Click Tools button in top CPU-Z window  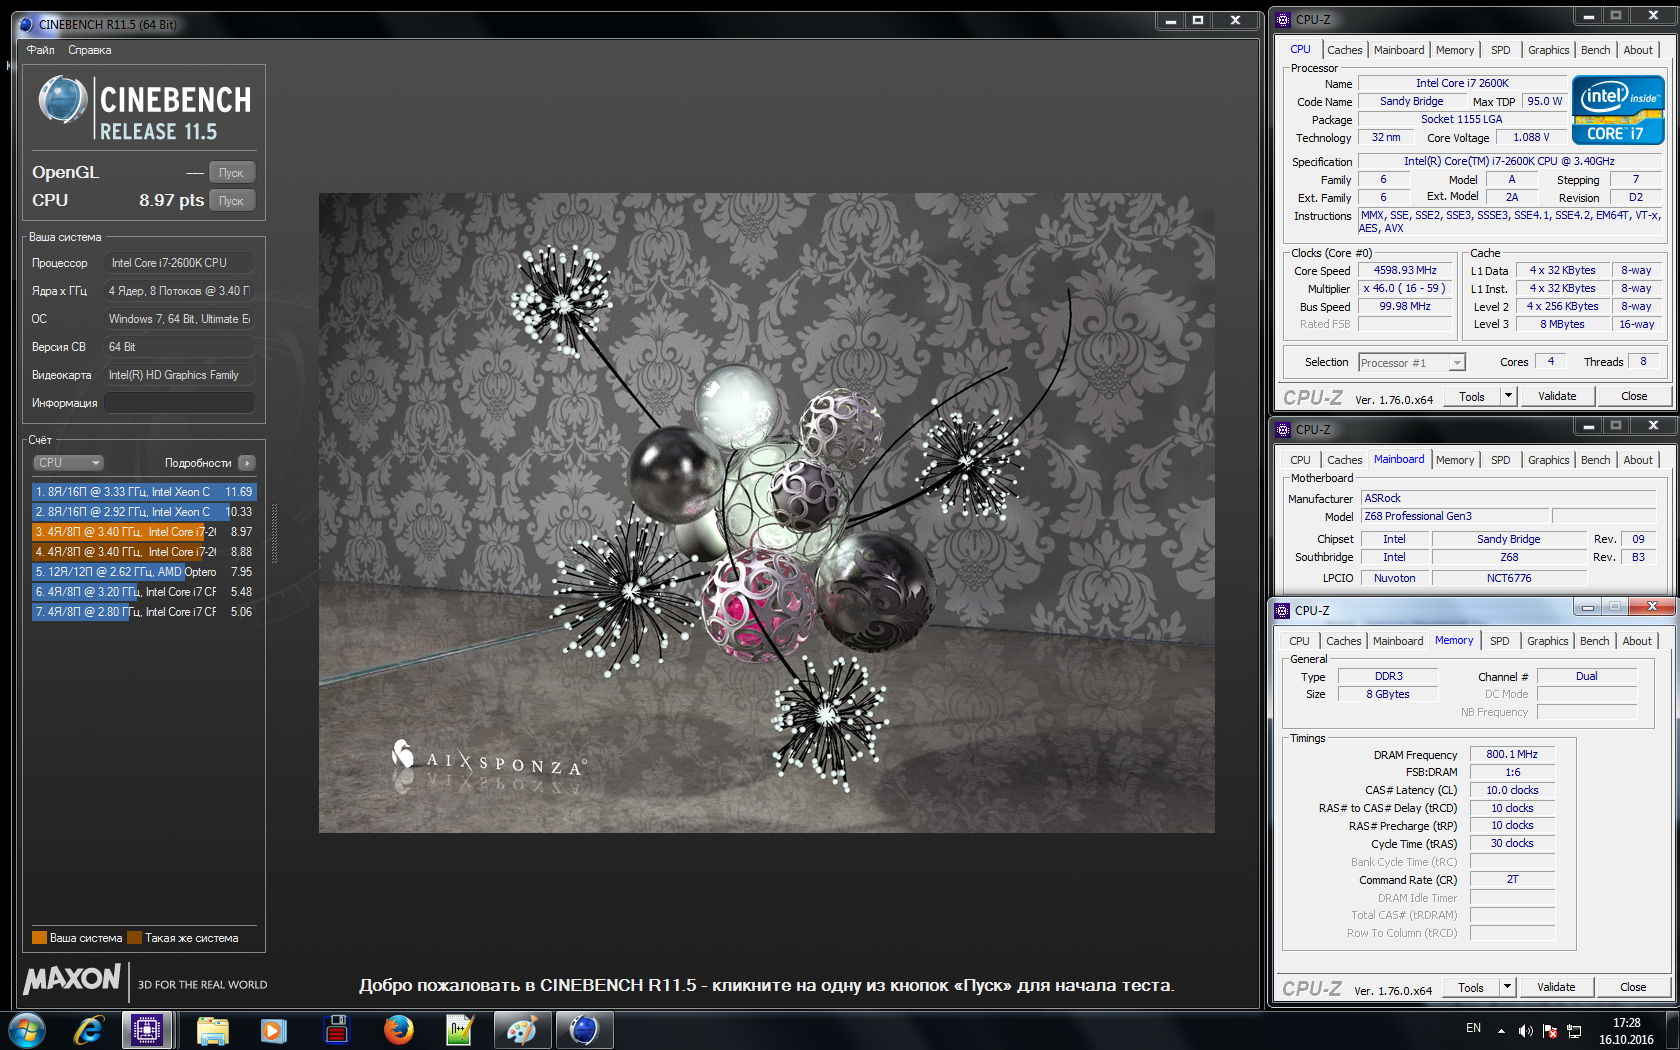tap(1472, 396)
